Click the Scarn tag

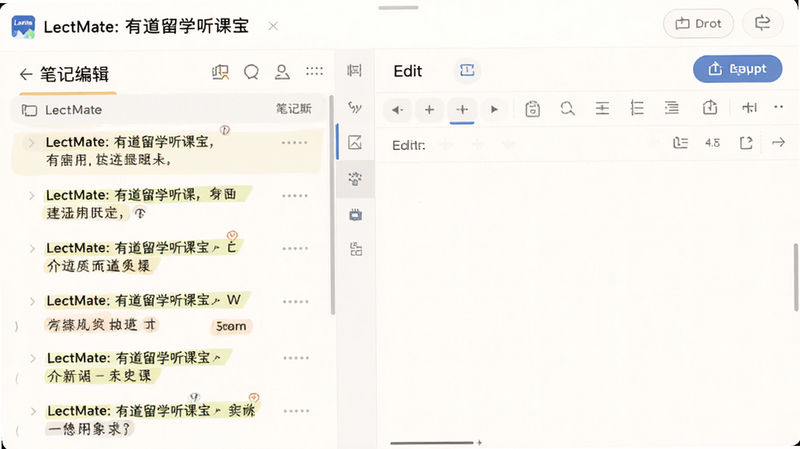231,326
